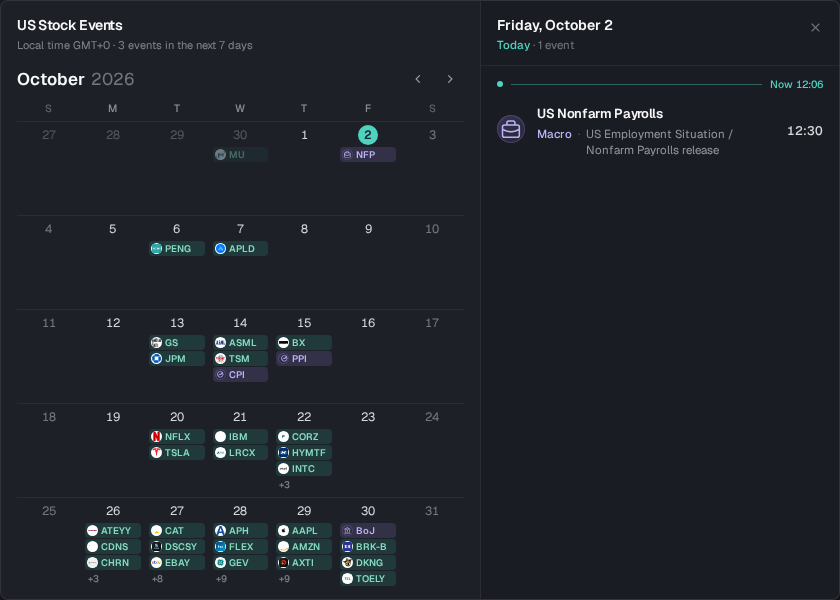Image resolution: width=840 pixels, height=600 pixels.
Task: Open the US Nonfarm Payrolls event entry
Action: [660, 131]
